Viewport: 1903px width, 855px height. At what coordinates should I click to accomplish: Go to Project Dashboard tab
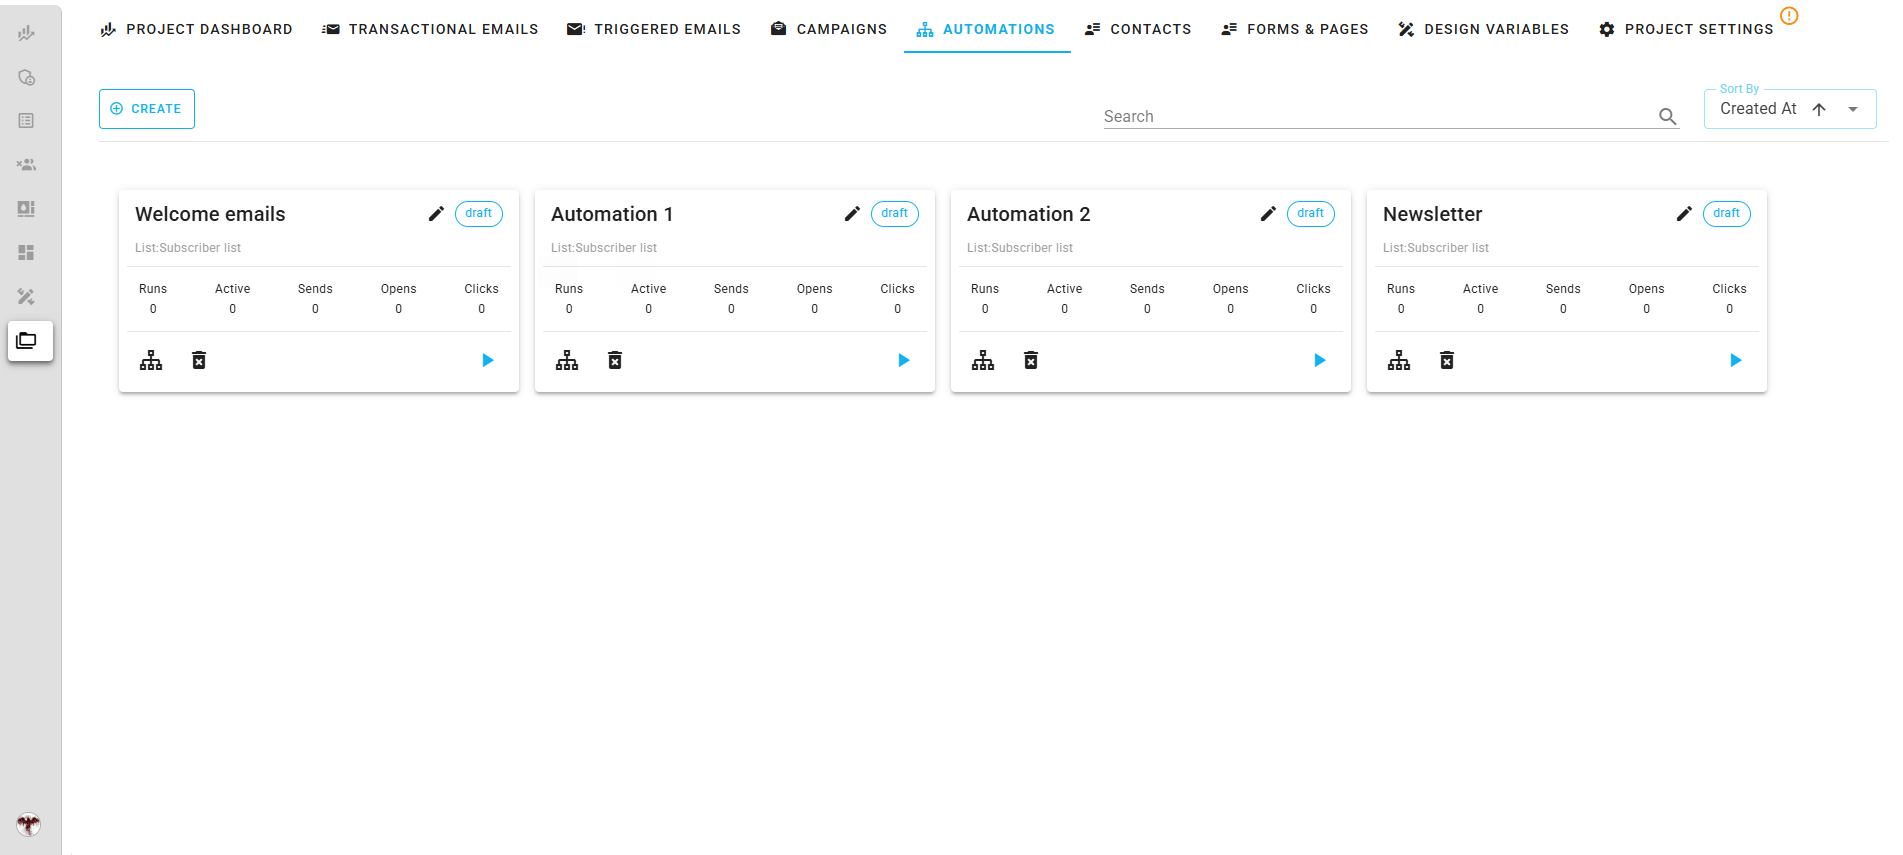[196, 29]
